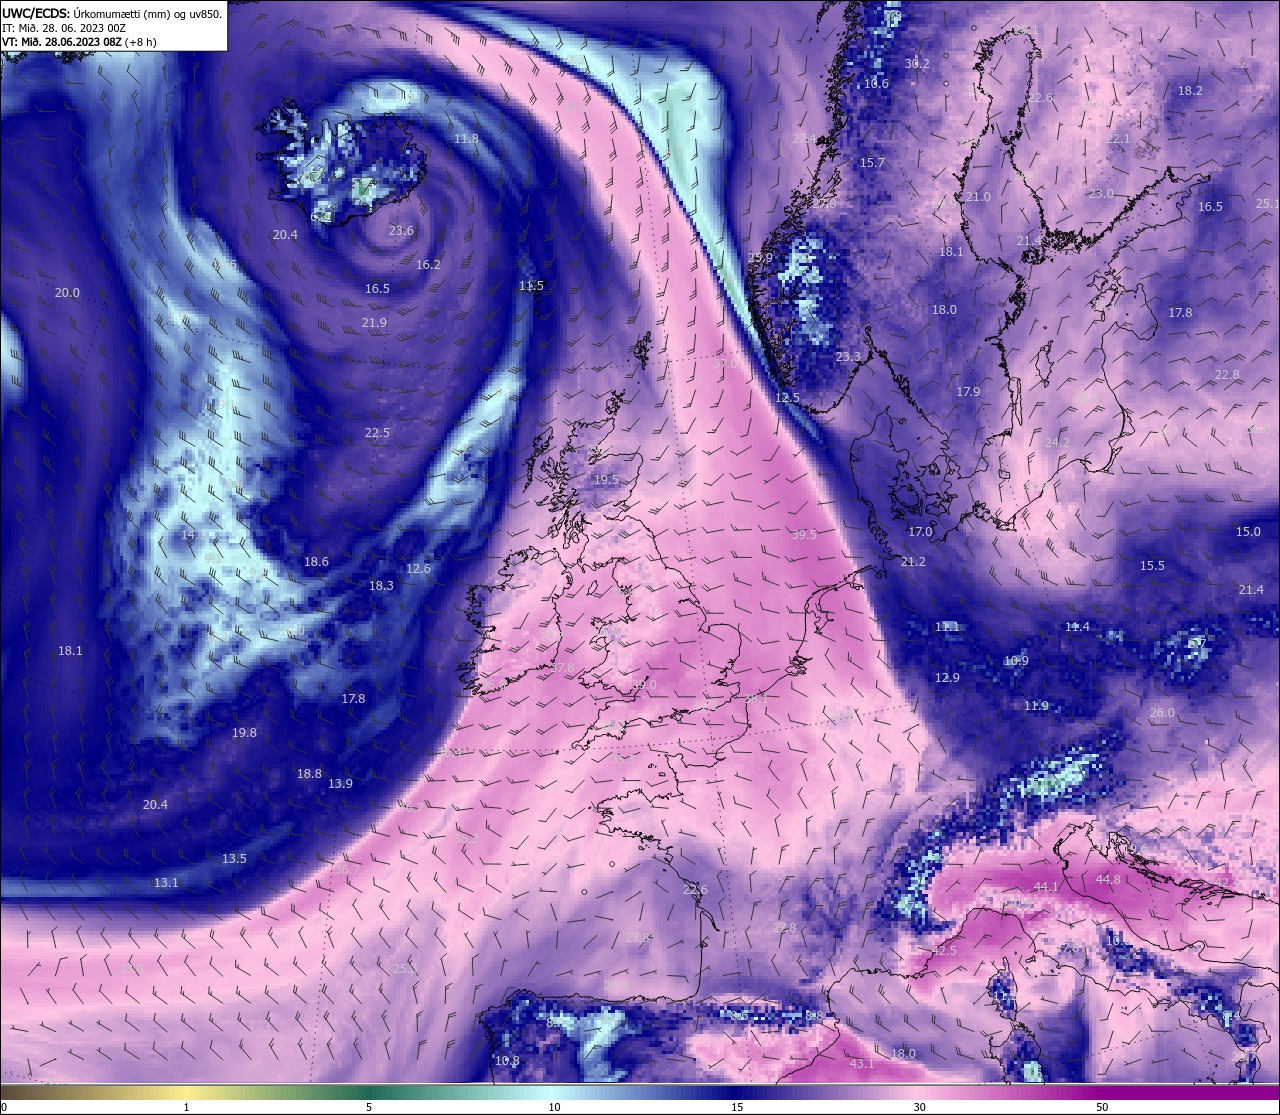Image resolution: width=1280 pixels, height=1115 pixels.
Task: Click the value 21.9 on the map
Action: point(374,323)
